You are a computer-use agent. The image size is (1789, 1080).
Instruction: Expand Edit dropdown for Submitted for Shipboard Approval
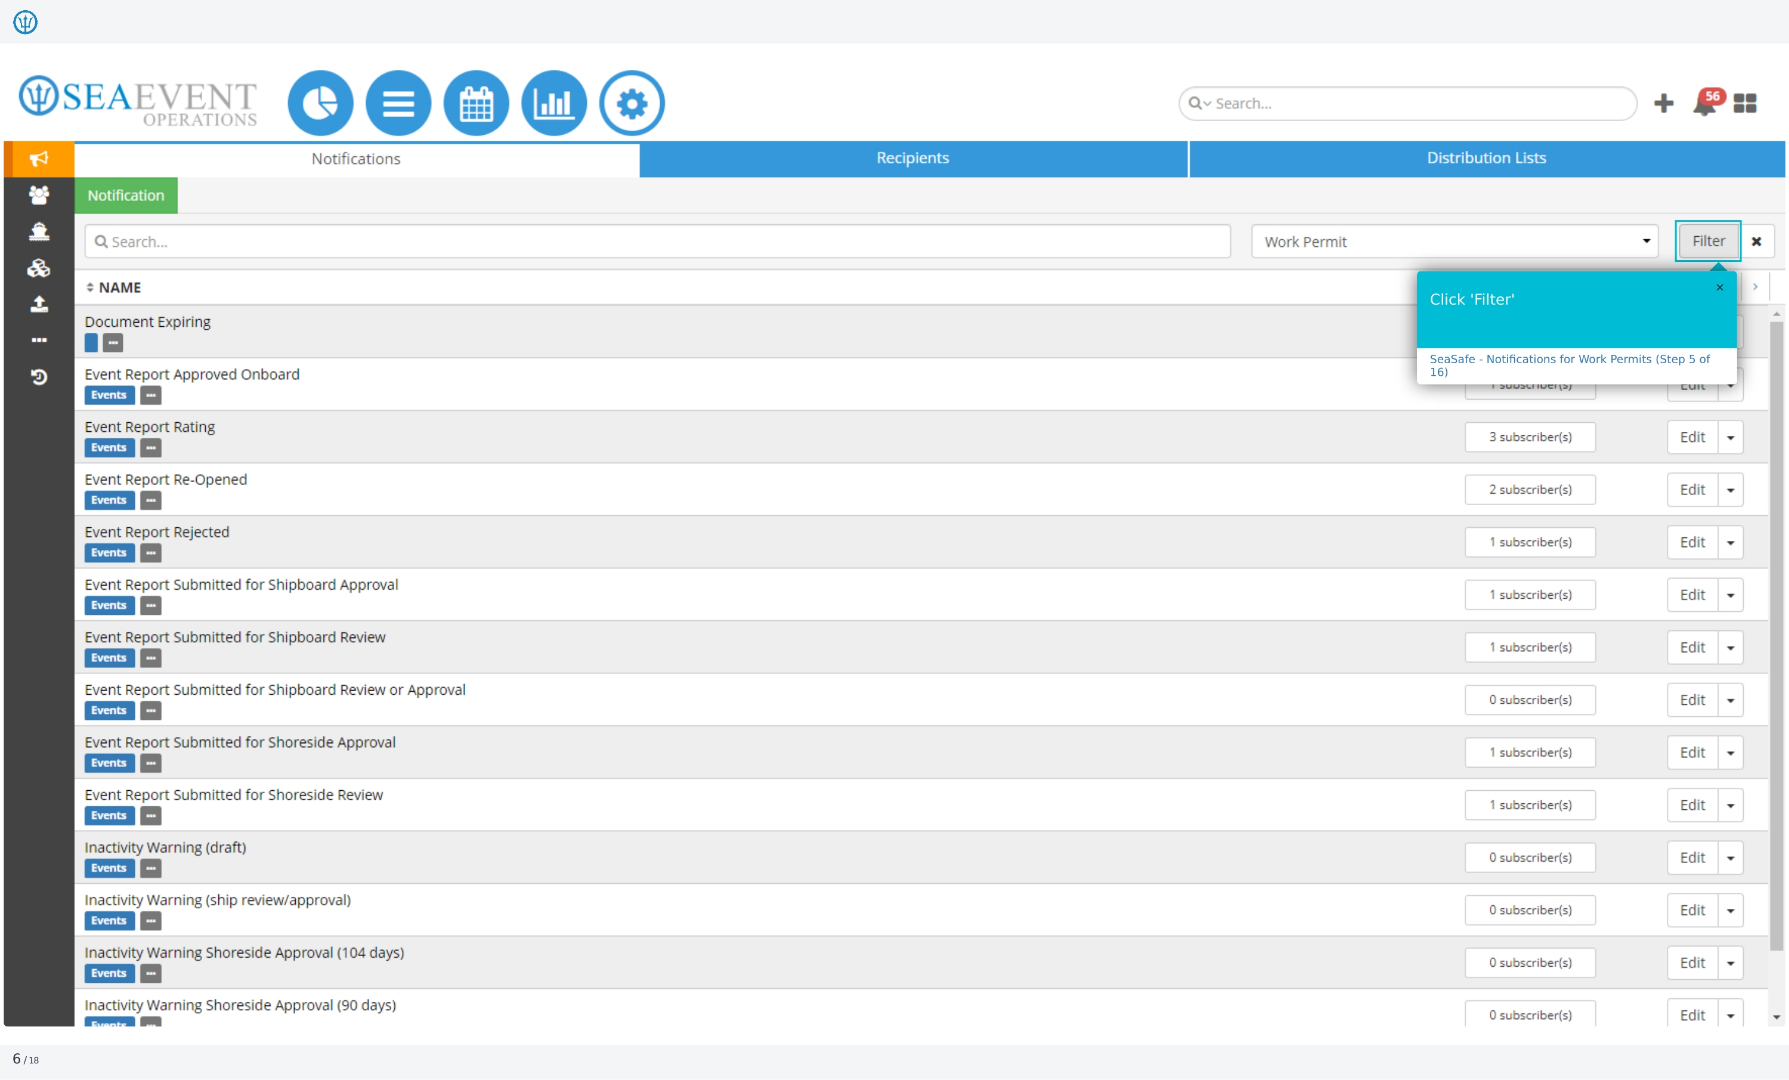pos(1731,595)
